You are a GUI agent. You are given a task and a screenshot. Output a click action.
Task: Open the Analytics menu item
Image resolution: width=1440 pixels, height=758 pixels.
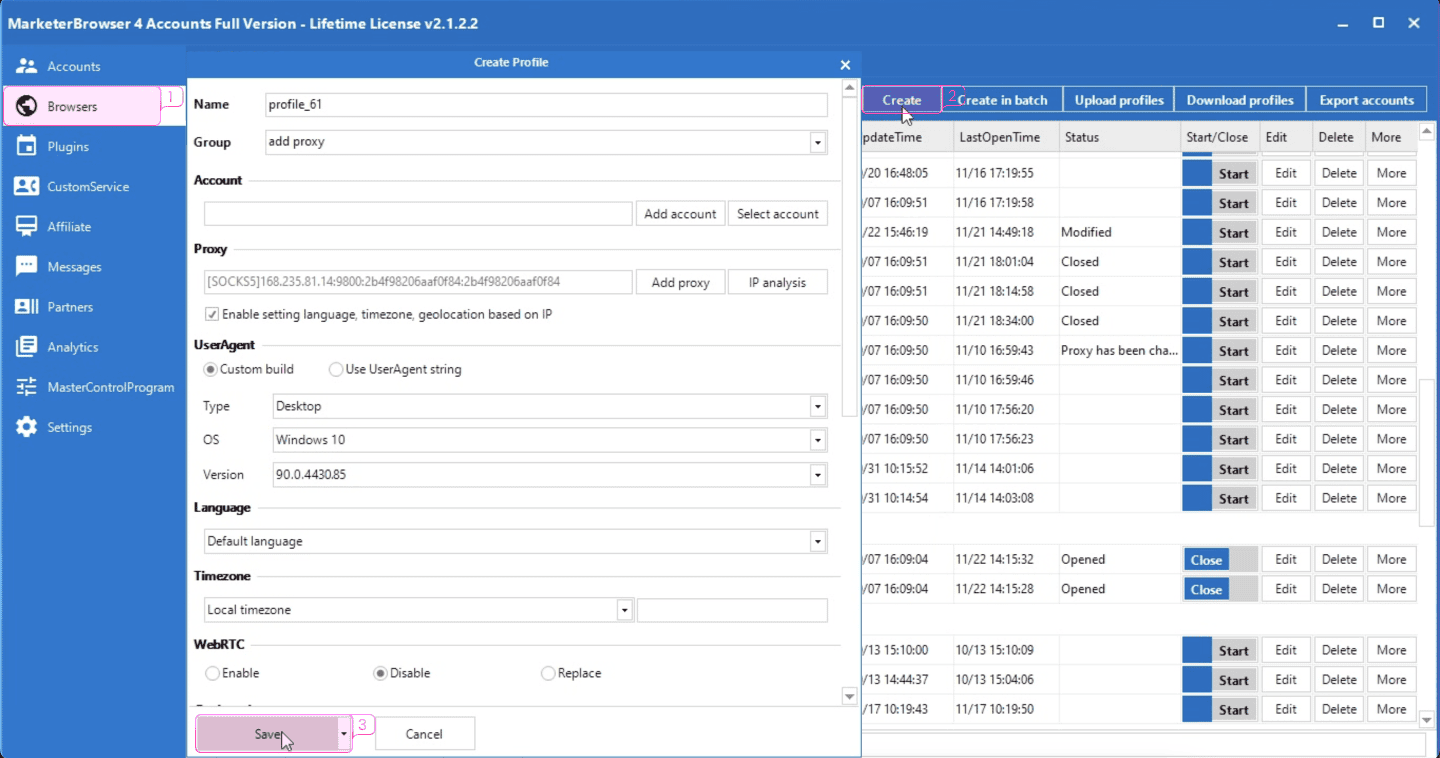(x=73, y=347)
